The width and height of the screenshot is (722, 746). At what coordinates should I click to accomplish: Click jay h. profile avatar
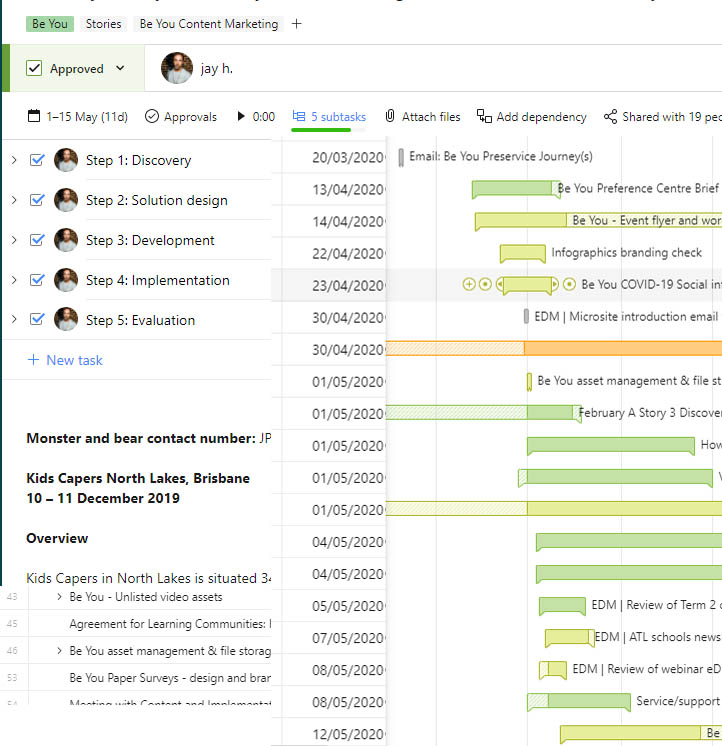[x=177, y=68]
